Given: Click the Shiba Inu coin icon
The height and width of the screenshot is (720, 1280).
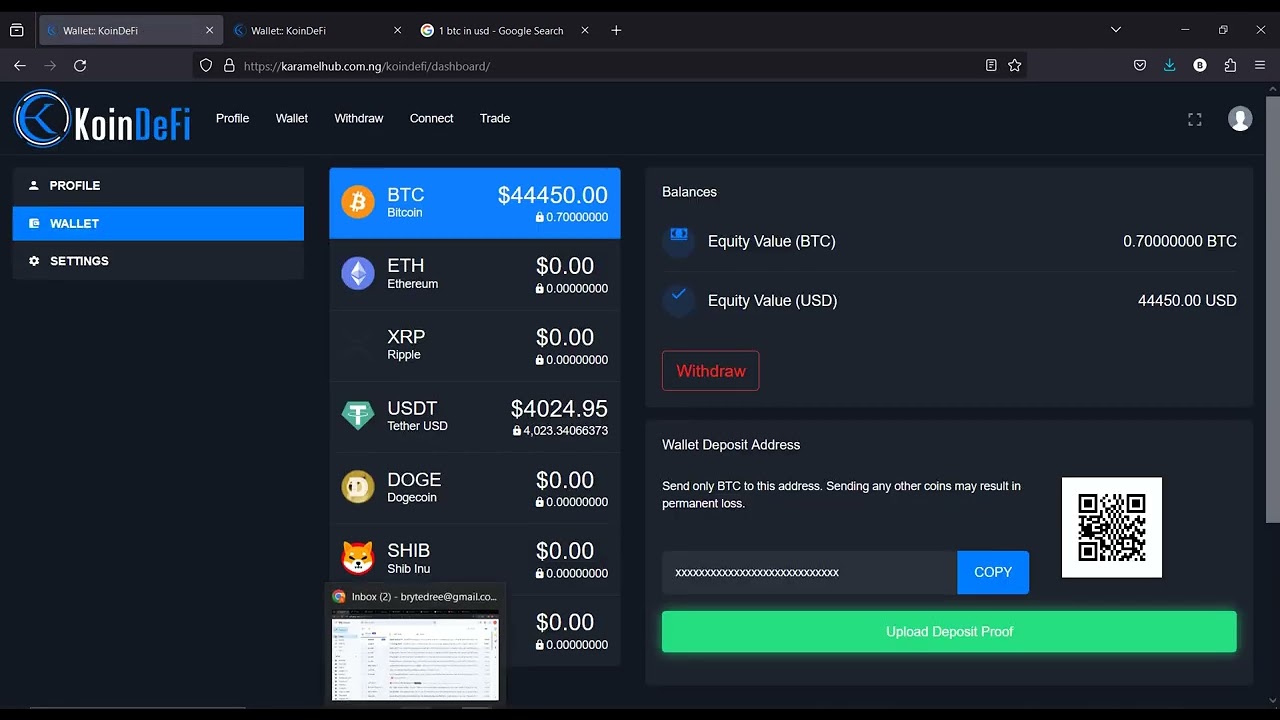Looking at the screenshot, I should click(x=358, y=558).
